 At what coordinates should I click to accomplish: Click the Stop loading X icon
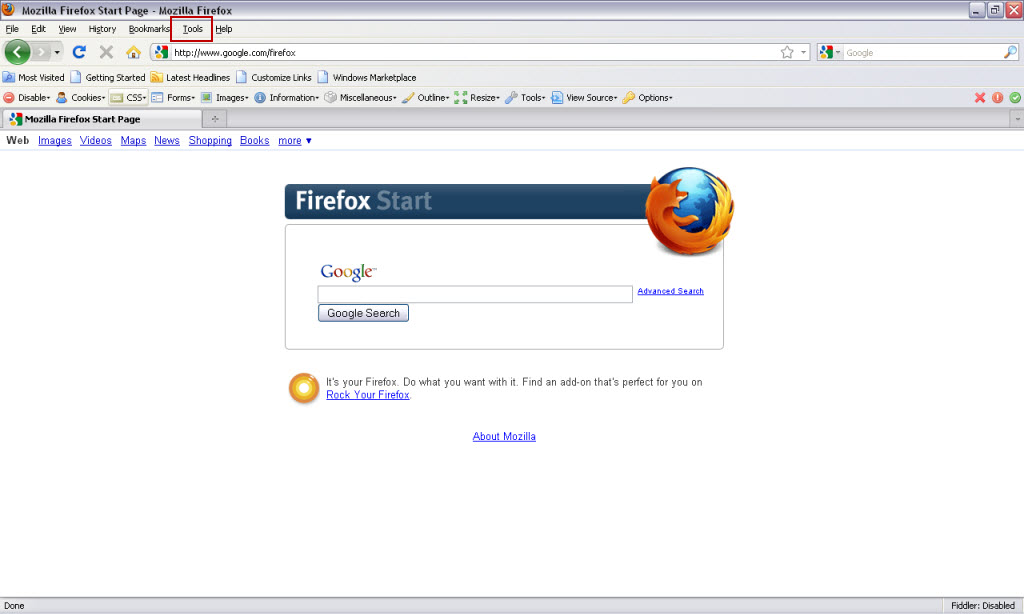click(106, 52)
